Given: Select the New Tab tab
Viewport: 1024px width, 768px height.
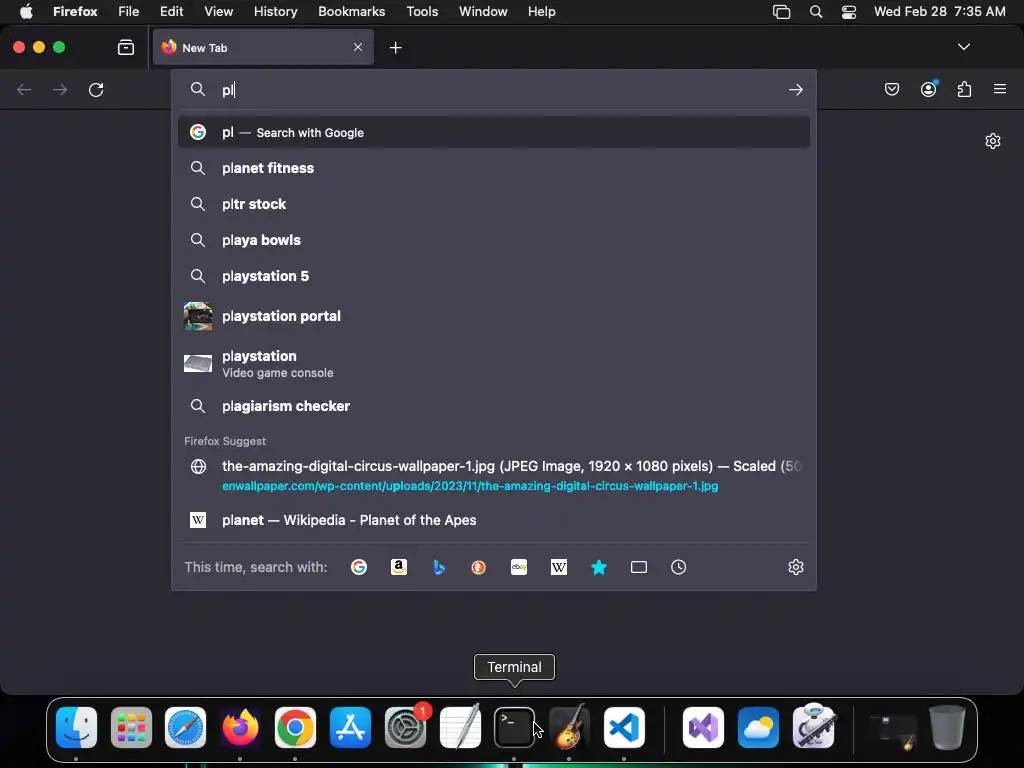Looking at the screenshot, I should [263, 47].
